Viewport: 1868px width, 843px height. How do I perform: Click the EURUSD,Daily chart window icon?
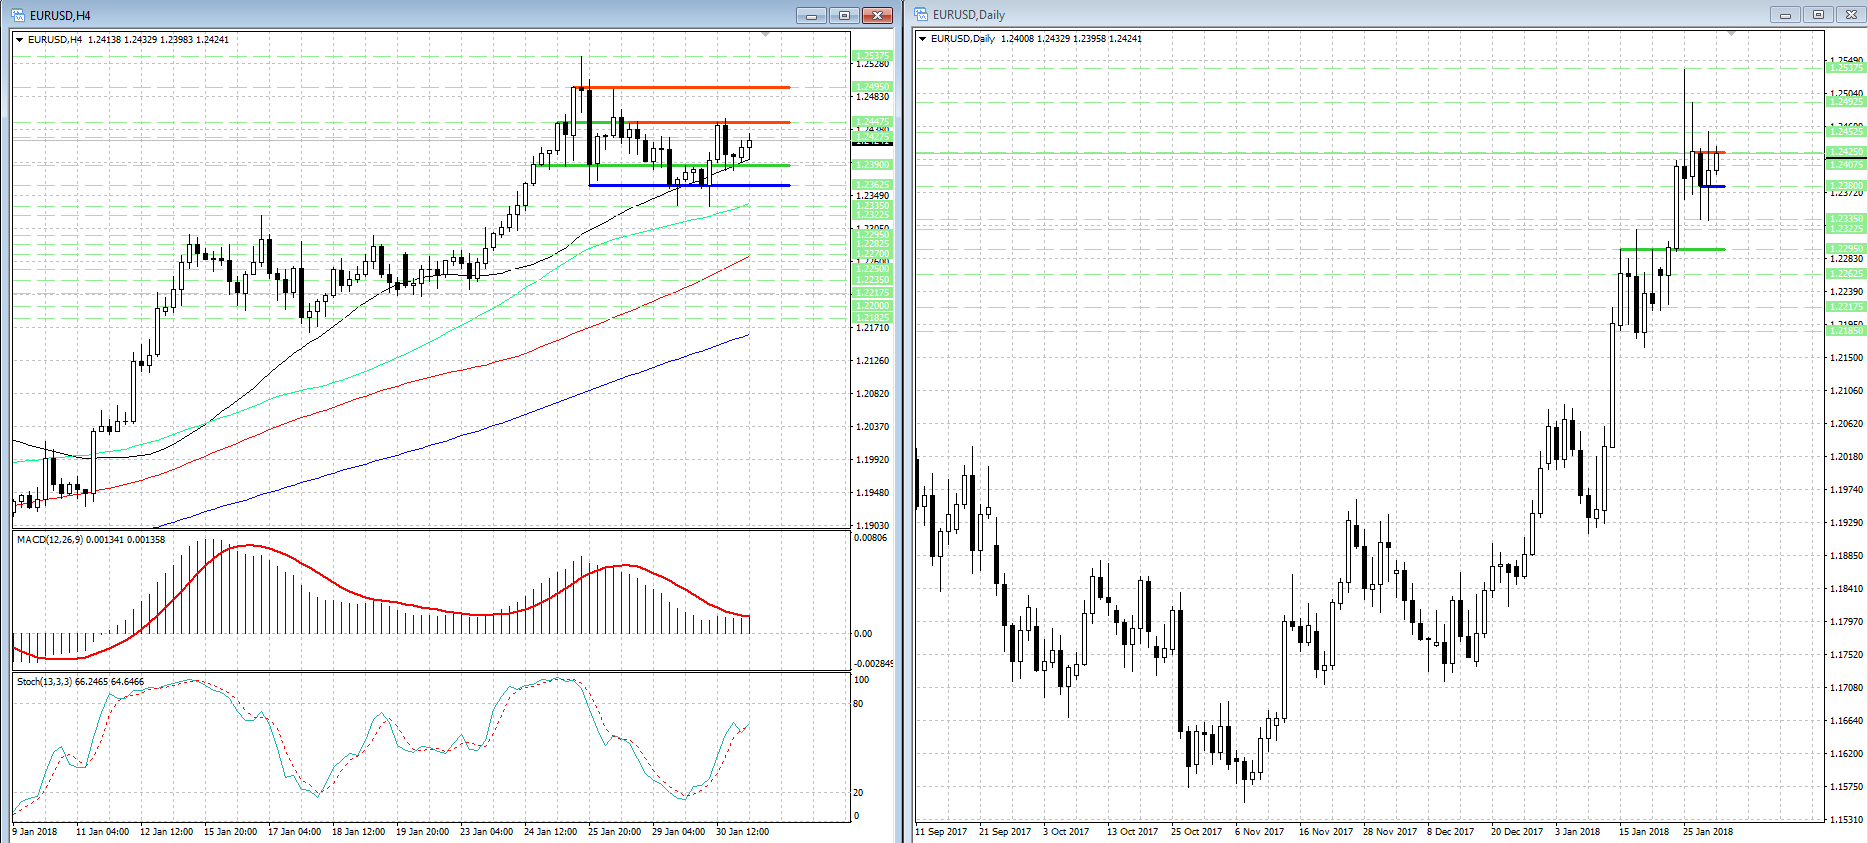[x=921, y=15]
